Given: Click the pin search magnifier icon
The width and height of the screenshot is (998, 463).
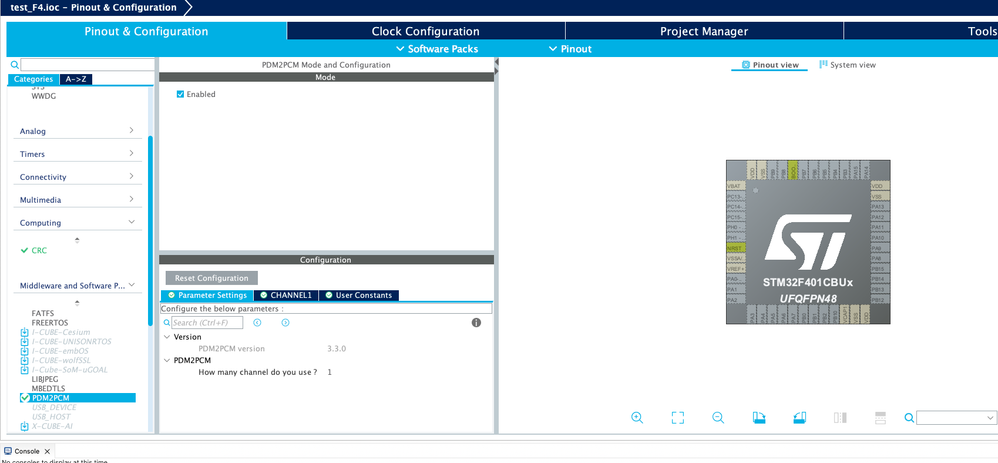Looking at the screenshot, I should 910,418.
